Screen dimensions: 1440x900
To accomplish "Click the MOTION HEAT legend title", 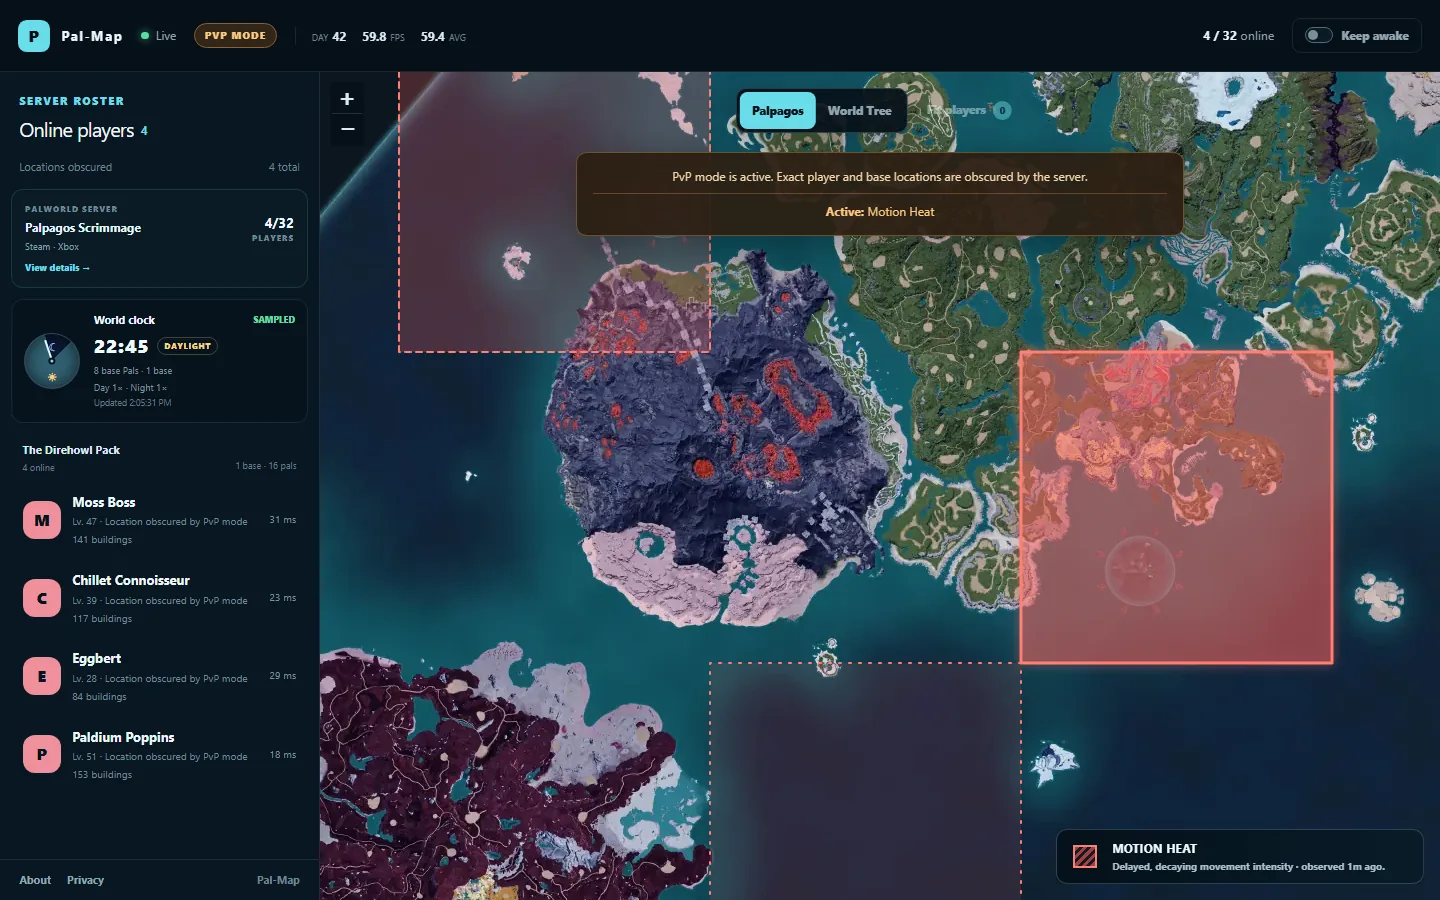I will [1154, 848].
